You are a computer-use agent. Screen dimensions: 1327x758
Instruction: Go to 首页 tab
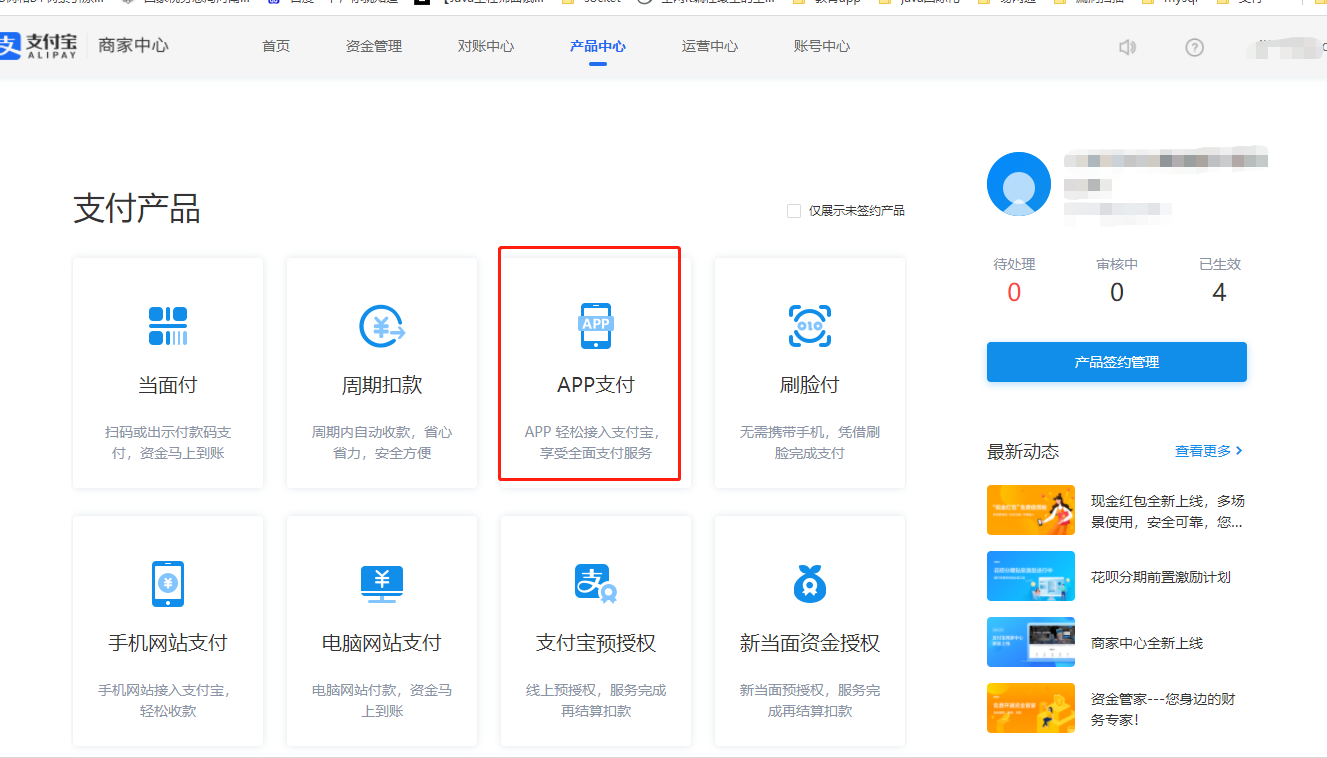point(276,46)
